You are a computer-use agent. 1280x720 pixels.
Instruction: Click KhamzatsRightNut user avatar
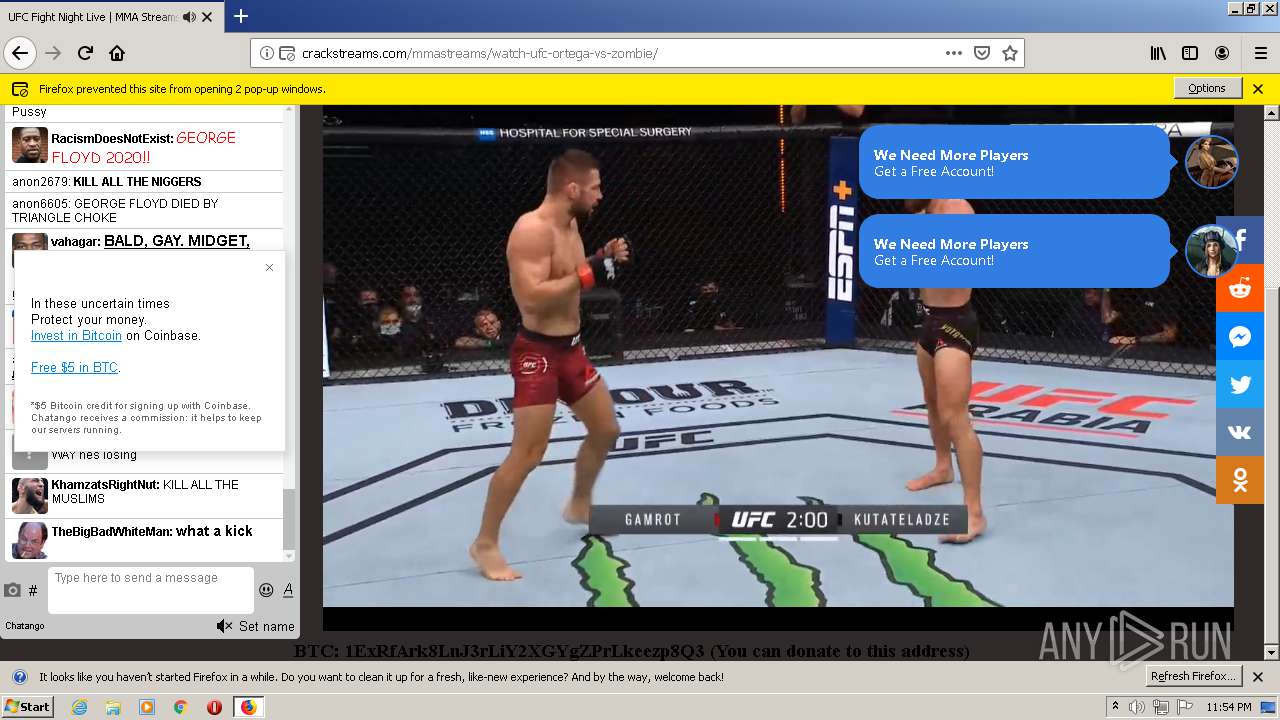(29, 495)
